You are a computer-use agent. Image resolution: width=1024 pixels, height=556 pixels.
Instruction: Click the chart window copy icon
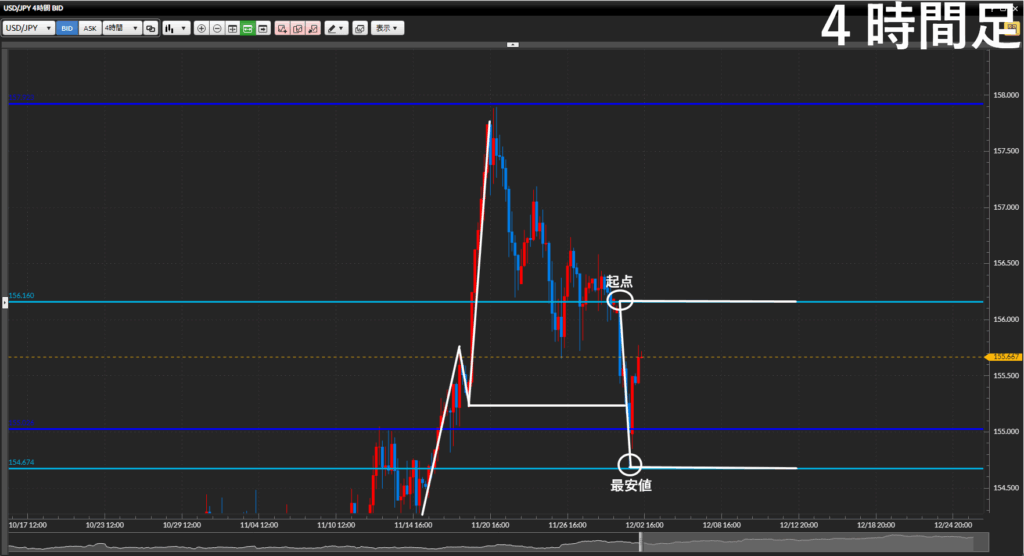(x=359, y=28)
